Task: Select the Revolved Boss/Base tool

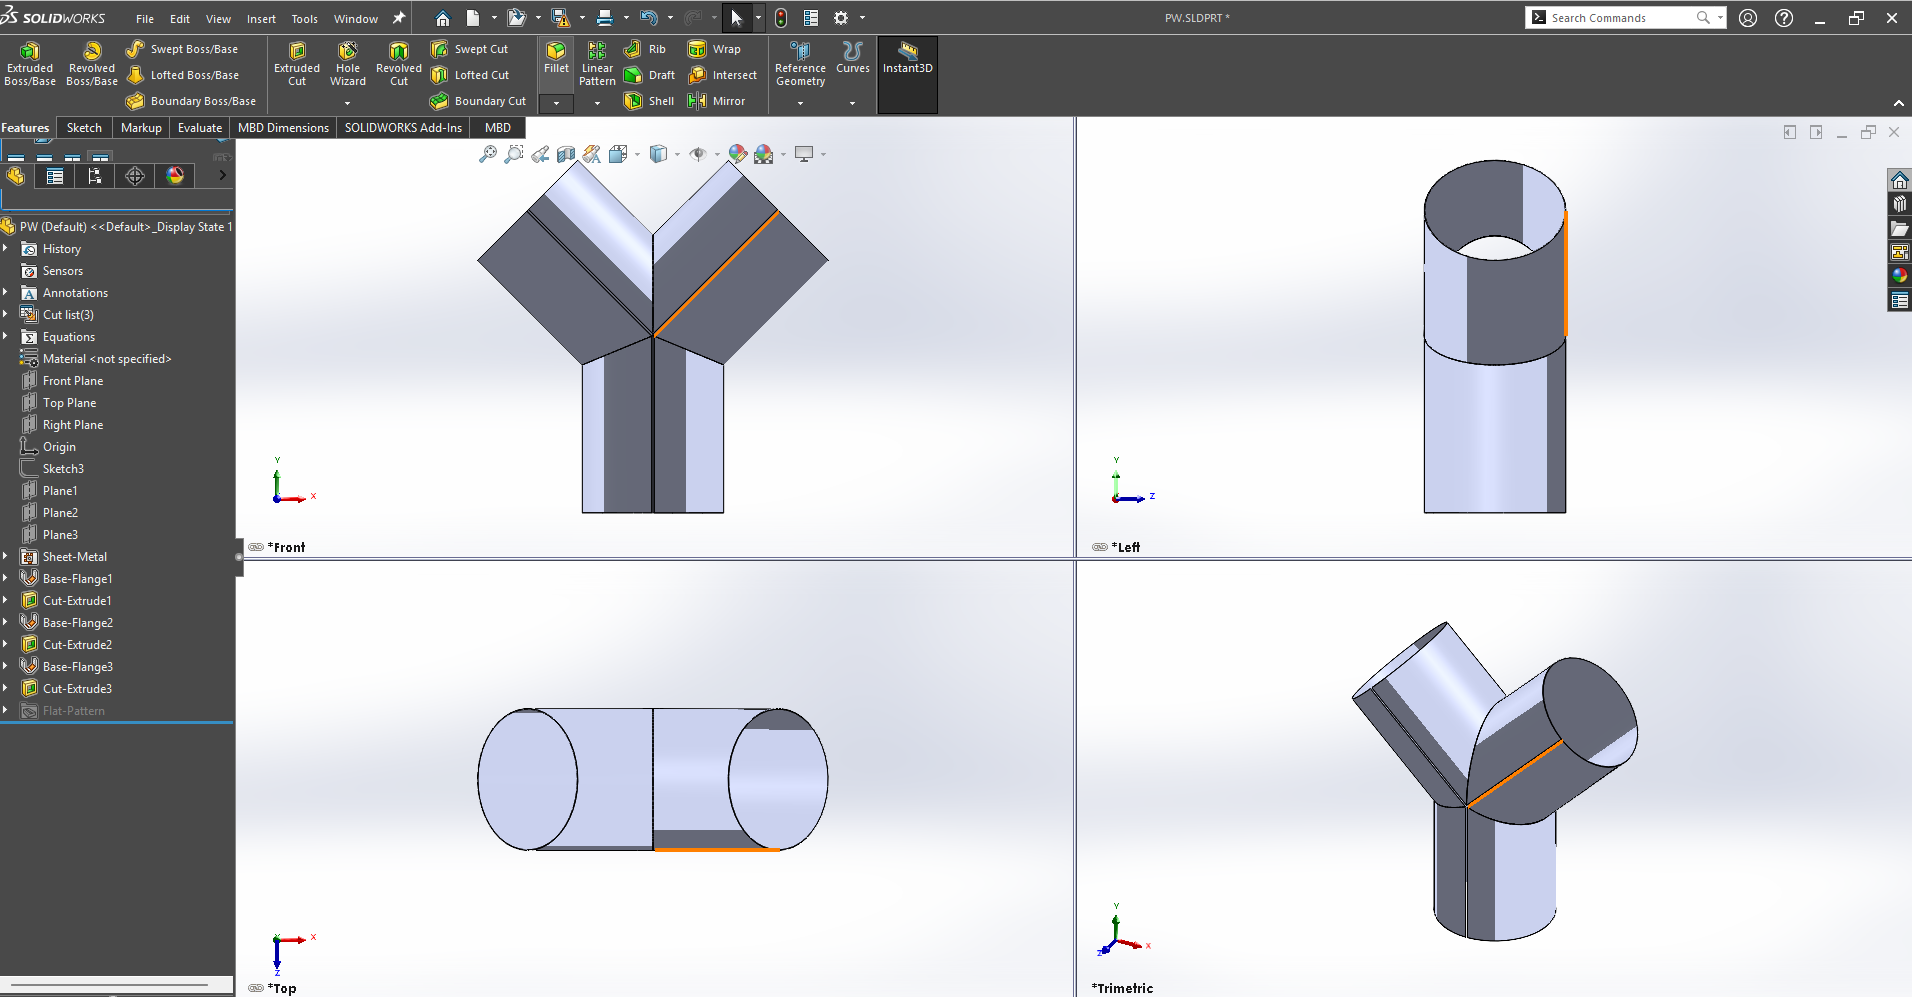Action: pyautogui.click(x=92, y=64)
